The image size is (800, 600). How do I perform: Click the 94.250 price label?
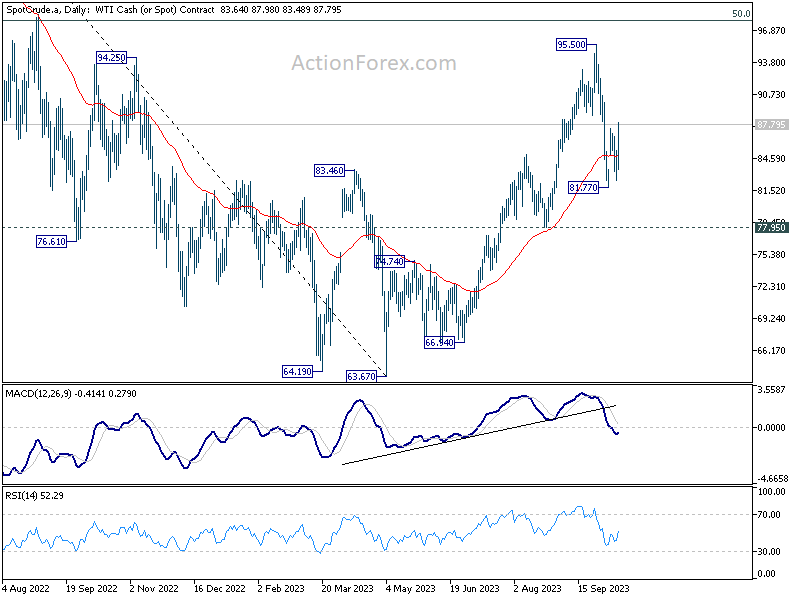tap(111, 58)
